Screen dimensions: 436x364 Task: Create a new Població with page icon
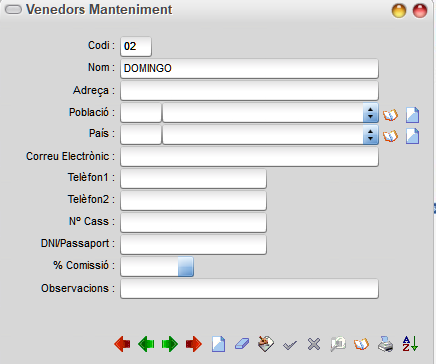point(412,115)
